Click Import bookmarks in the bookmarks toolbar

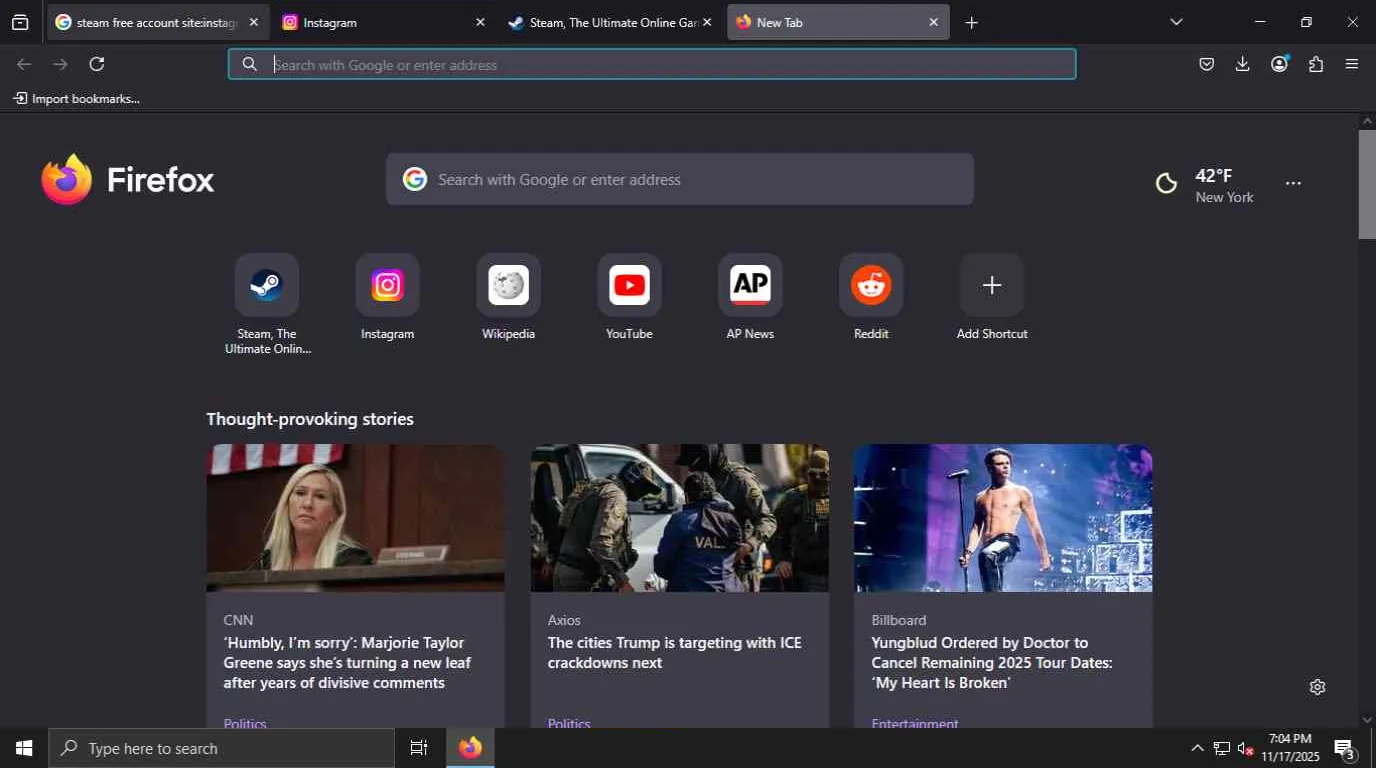(x=77, y=99)
